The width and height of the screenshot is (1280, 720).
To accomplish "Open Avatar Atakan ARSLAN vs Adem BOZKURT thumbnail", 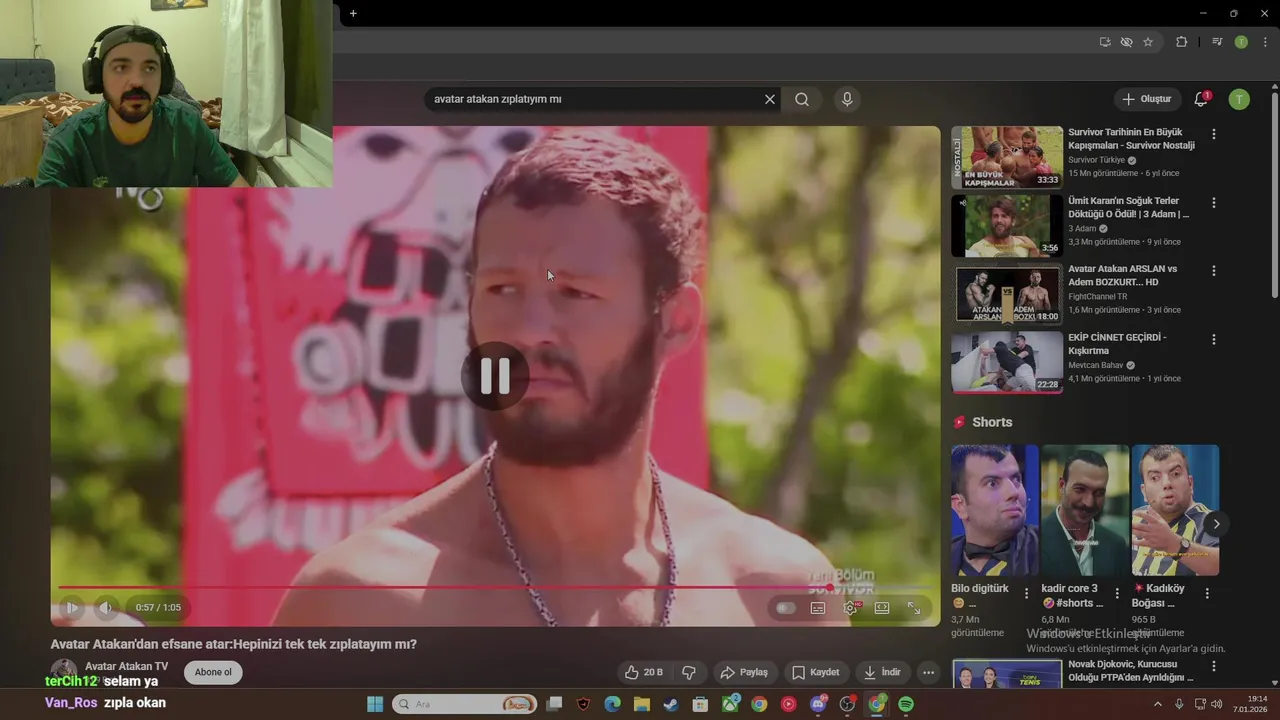I will (x=1007, y=294).
